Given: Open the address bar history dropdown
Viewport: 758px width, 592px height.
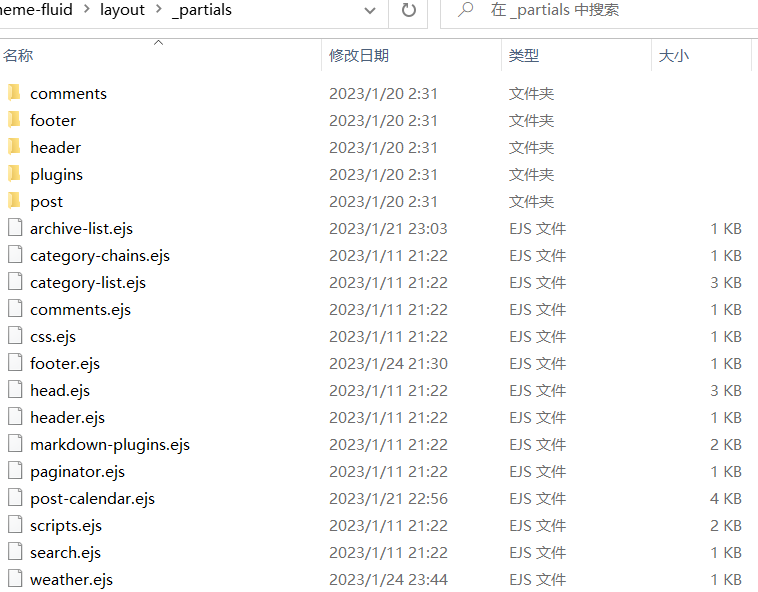Looking at the screenshot, I should click(x=370, y=11).
